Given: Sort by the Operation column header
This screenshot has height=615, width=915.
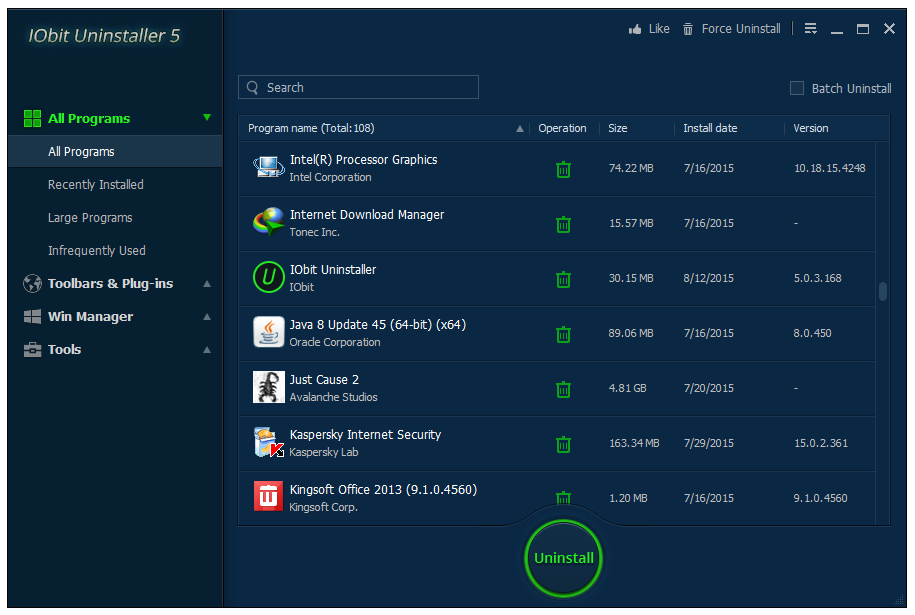Looking at the screenshot, I should [x=562, y=128].
